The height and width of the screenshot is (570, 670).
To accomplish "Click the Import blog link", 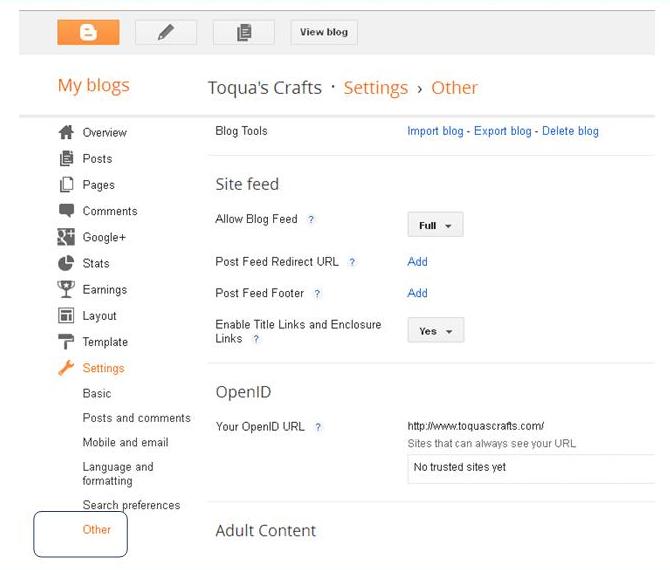I will (x=435, y=131).
